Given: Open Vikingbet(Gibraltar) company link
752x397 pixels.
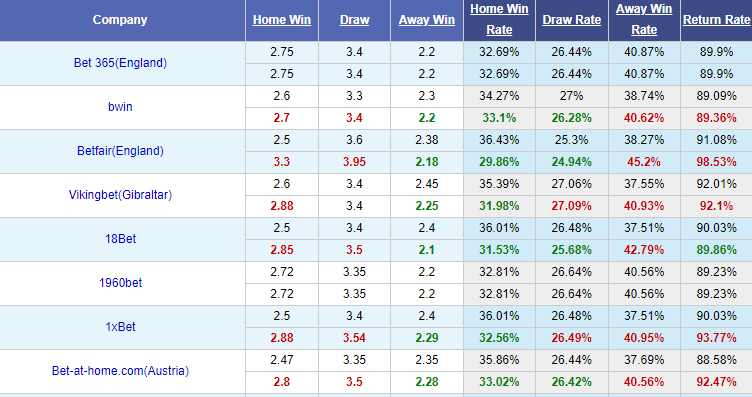Looking at the screenshot, I should (120, 195).
